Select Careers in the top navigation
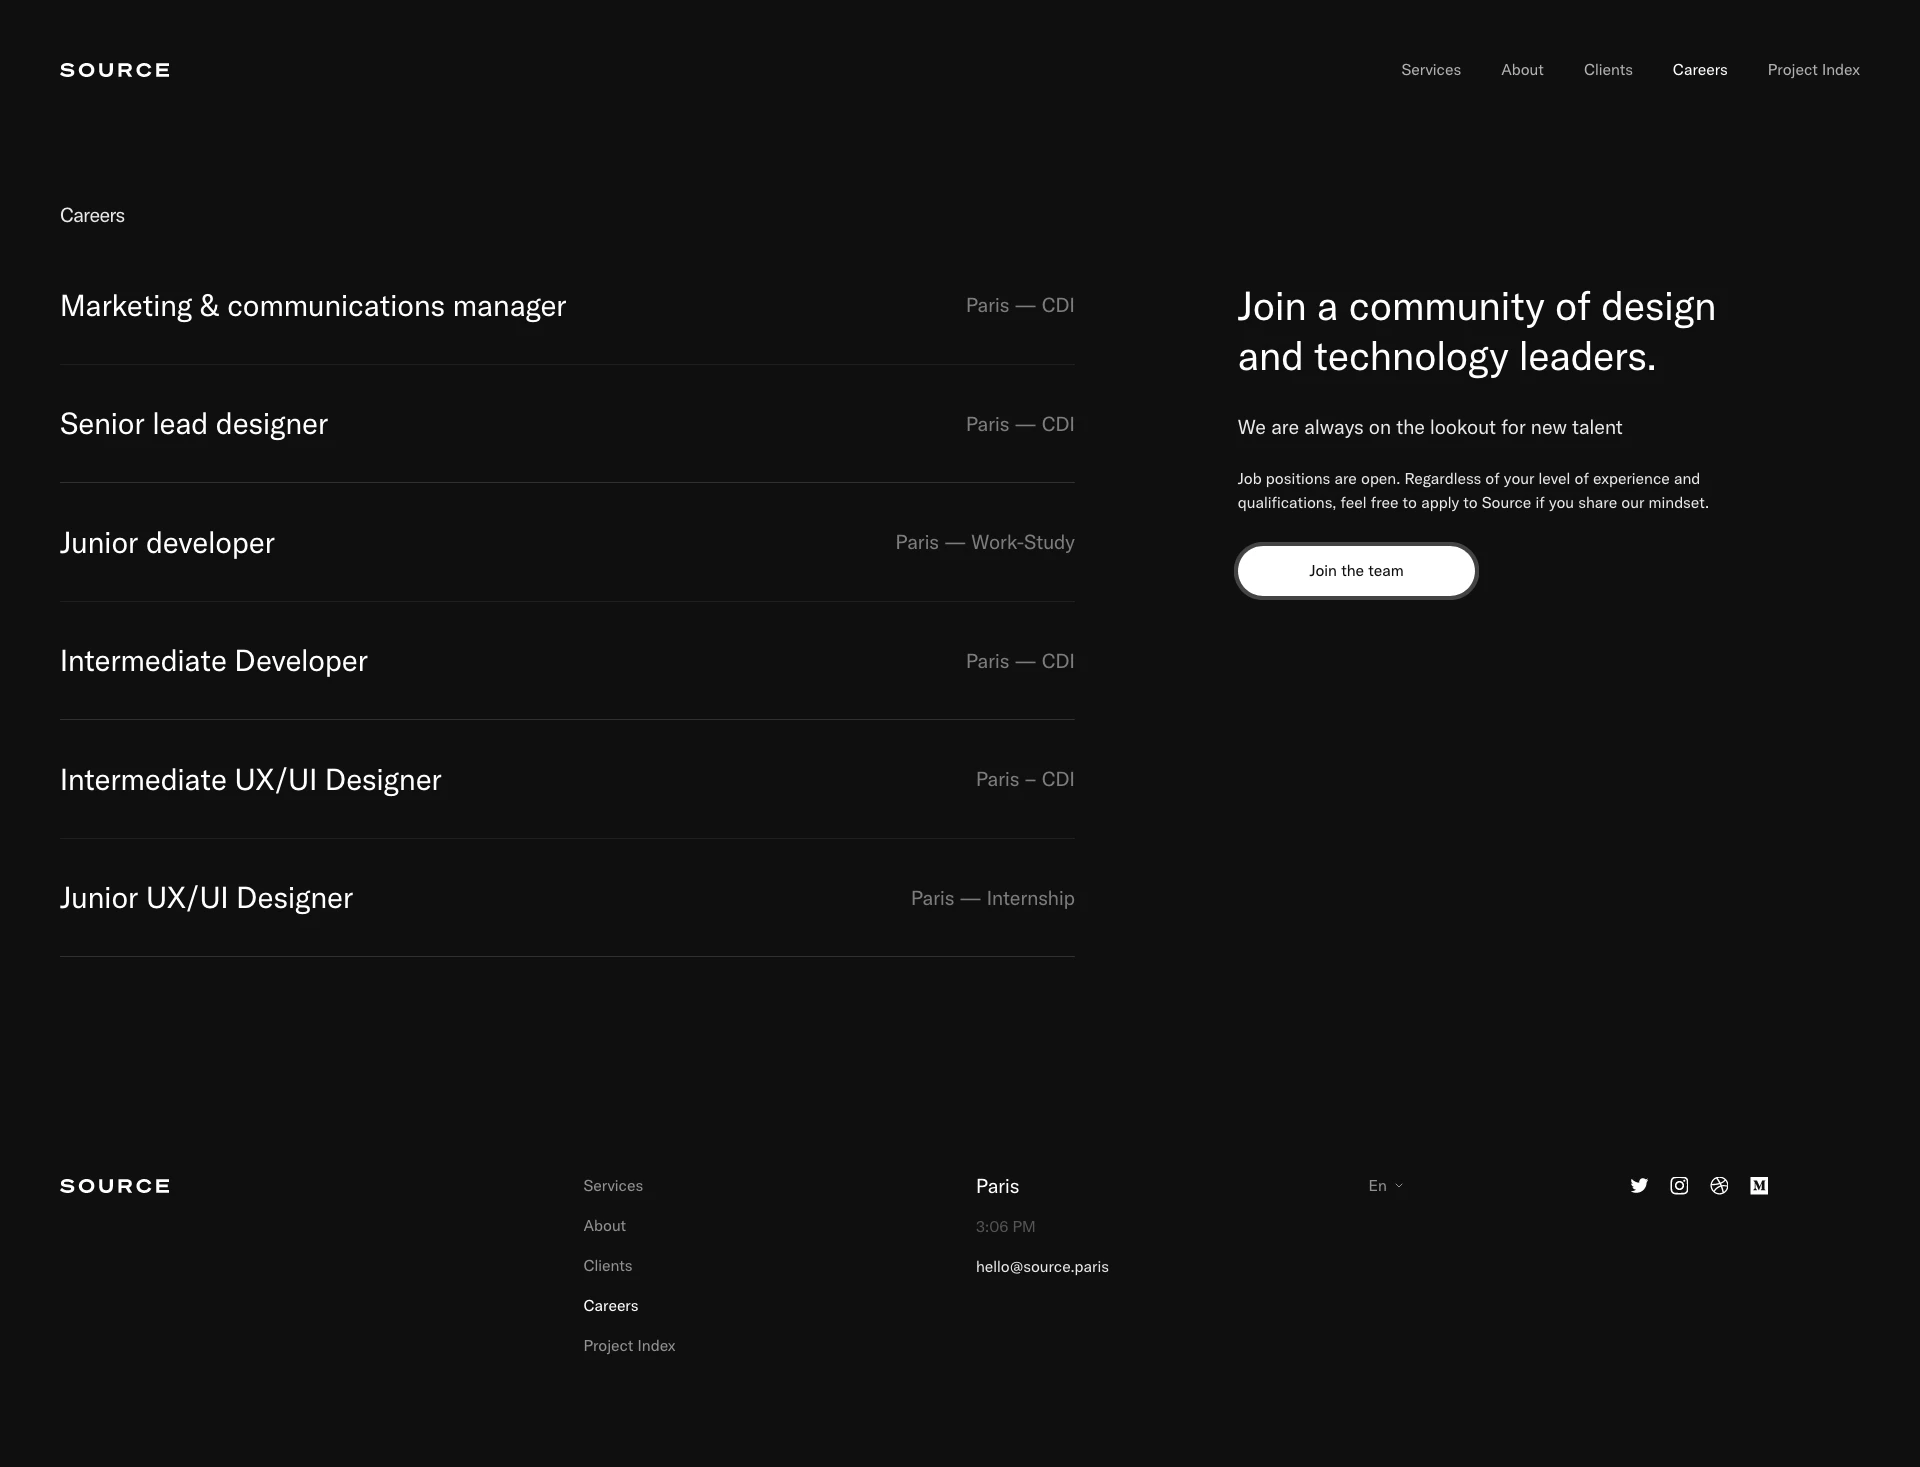Image resolution: width=1920 pixels, height=1467 pixels. [1700, 69]
